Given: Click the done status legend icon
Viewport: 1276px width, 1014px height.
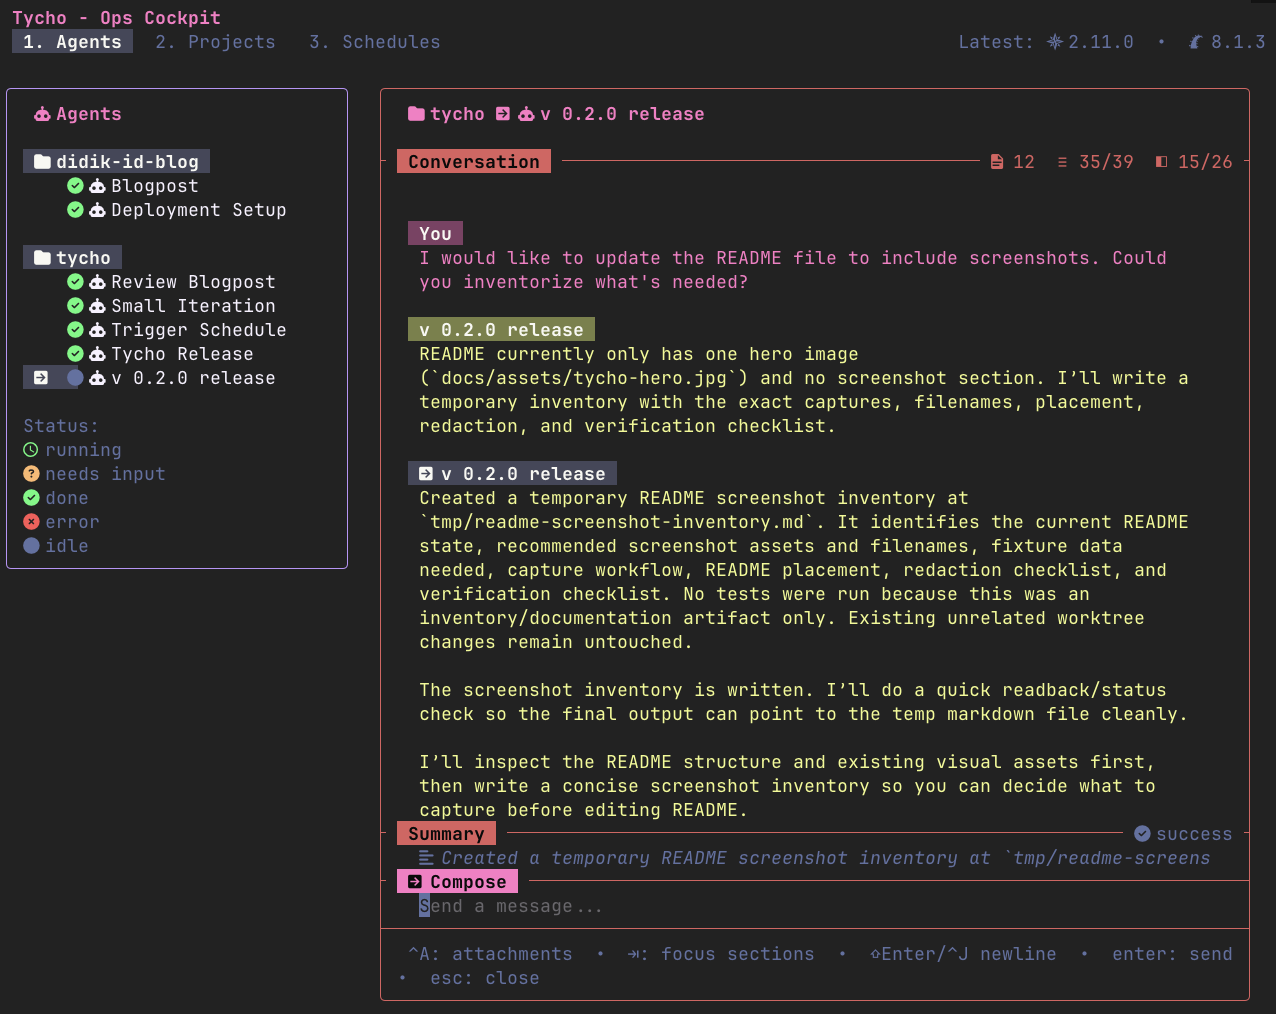Looking at the screenshot, I should (x=31, y=498).
